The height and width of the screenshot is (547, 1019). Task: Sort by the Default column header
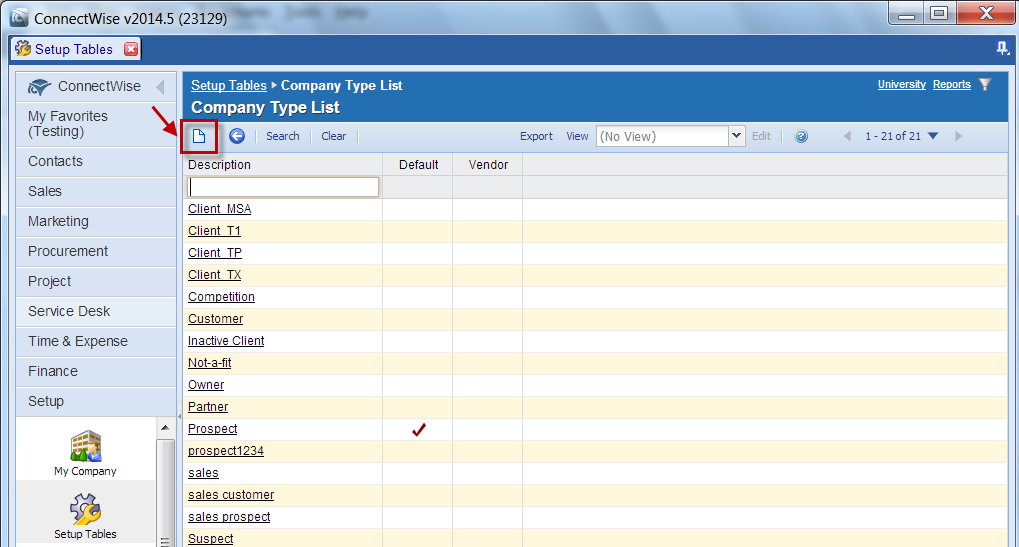pyautogui.click(x=419, y=165)
